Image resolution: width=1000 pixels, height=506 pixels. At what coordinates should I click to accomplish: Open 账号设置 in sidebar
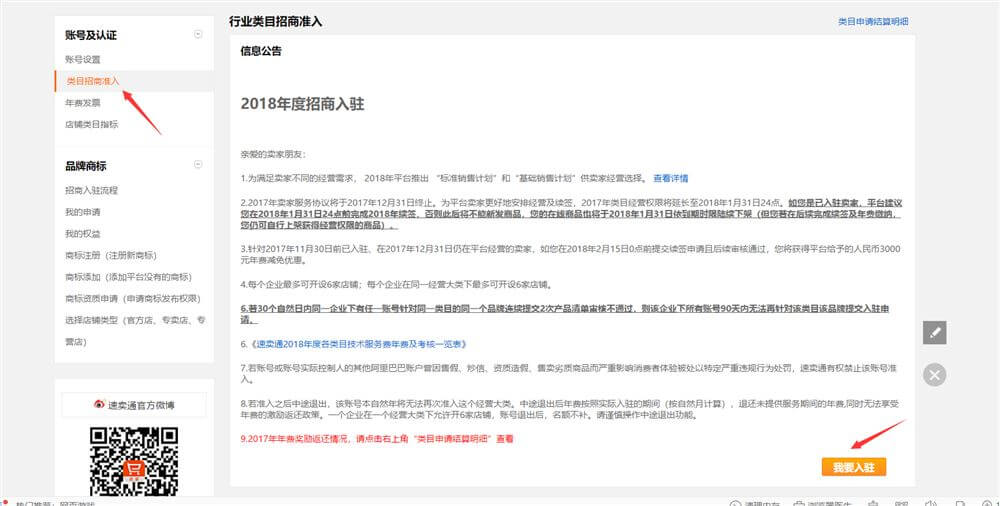coord(83,60)
